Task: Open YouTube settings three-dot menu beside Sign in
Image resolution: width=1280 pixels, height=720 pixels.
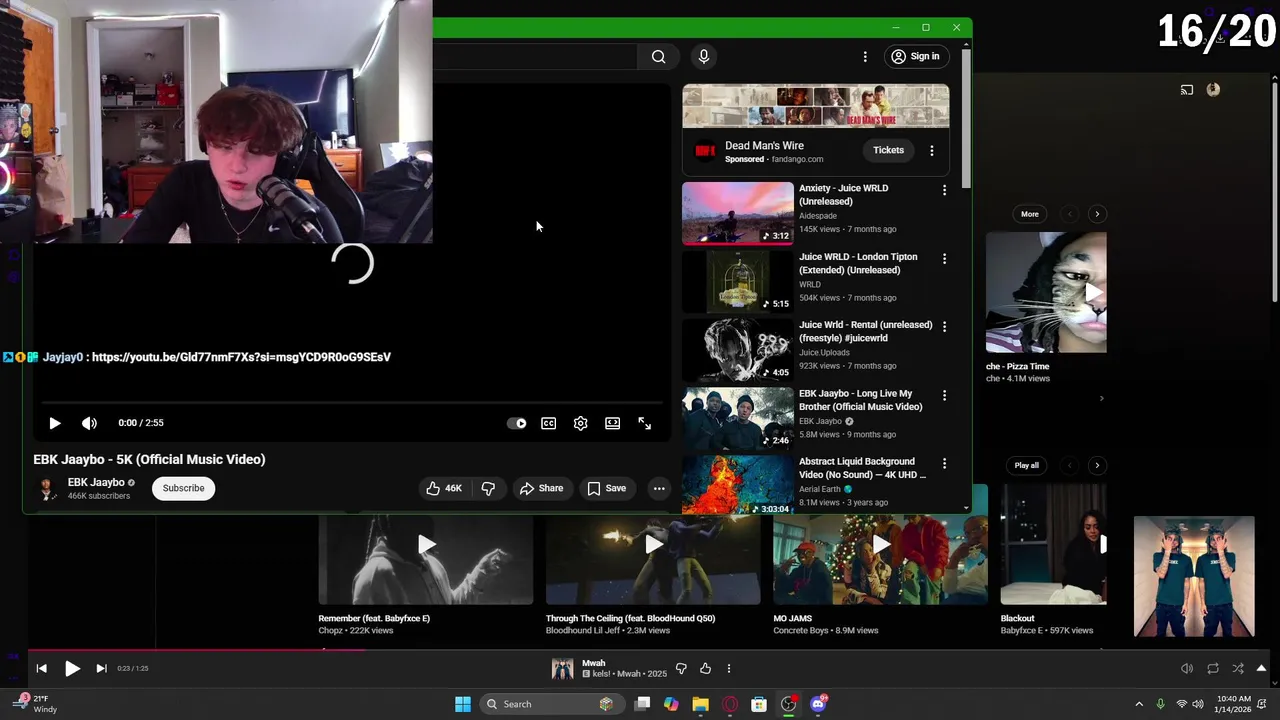Action: [x=865, y=57]
